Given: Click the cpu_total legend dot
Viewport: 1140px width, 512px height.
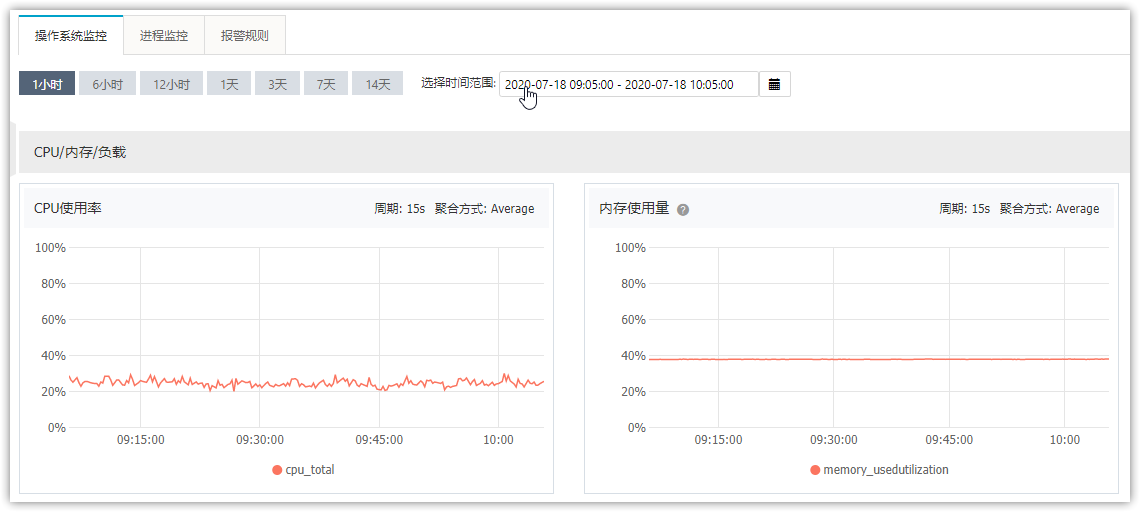Looking at the screenshot, I should pyautogui.click(x=277, y=470).
